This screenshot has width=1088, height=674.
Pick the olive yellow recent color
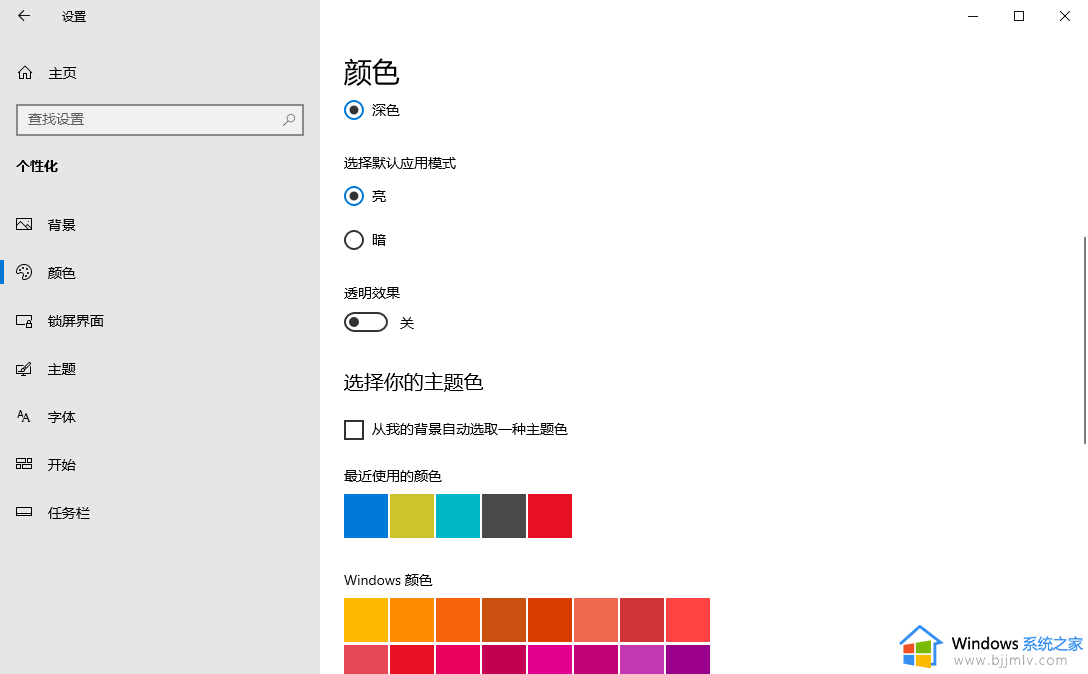tap(412, 516)
